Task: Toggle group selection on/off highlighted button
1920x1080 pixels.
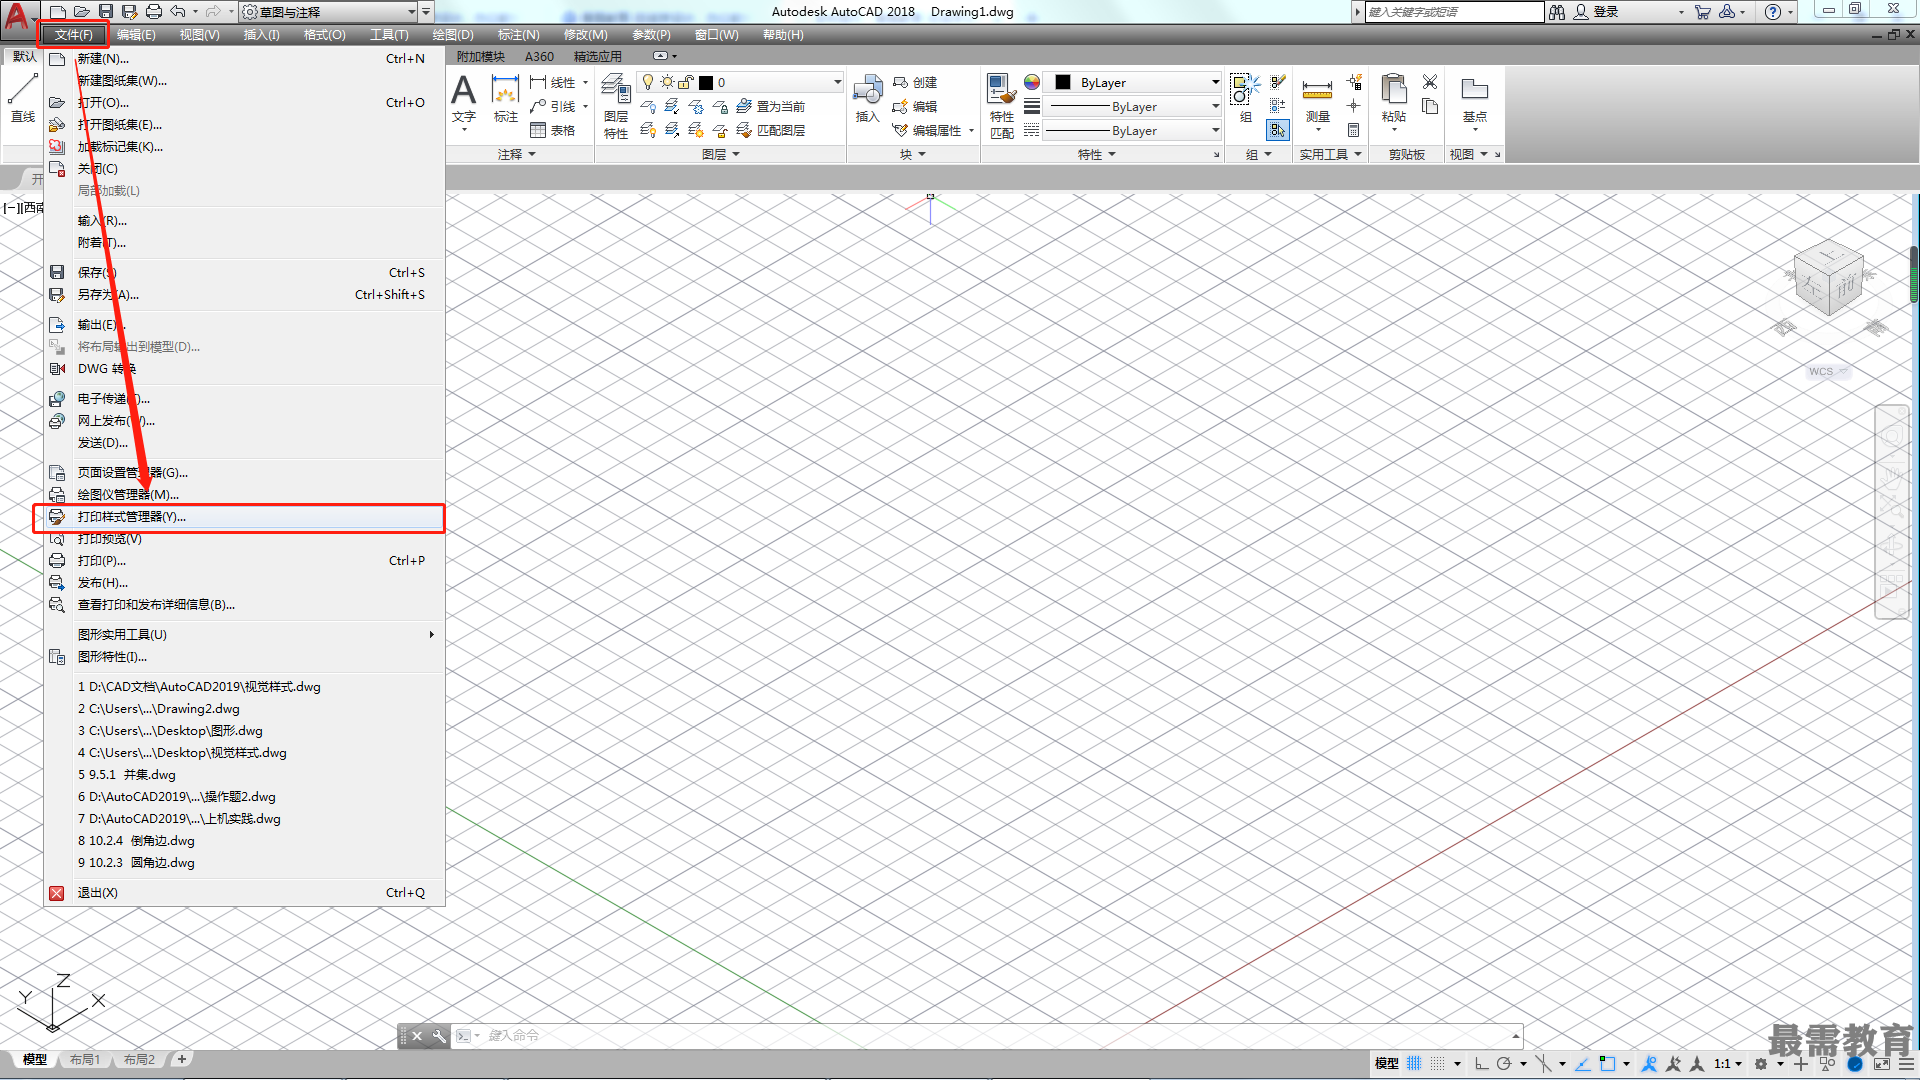Action: (x=1278, y=131)
